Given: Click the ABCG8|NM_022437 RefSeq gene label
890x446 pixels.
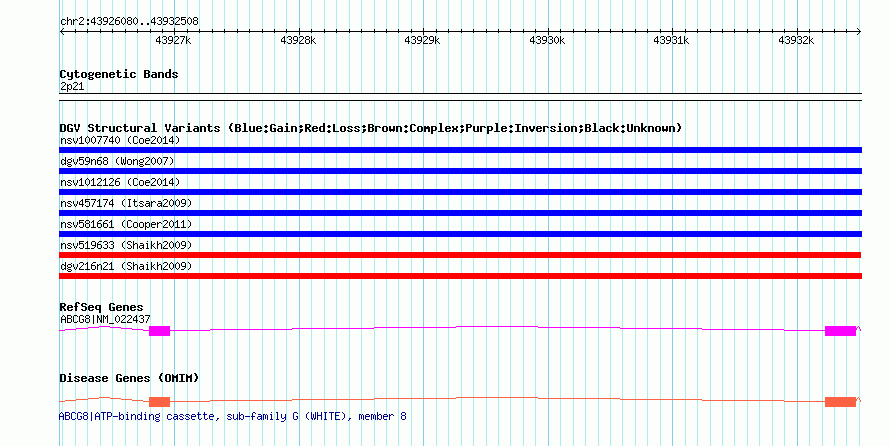Looking at the screenshot, I should coord(105,319).
